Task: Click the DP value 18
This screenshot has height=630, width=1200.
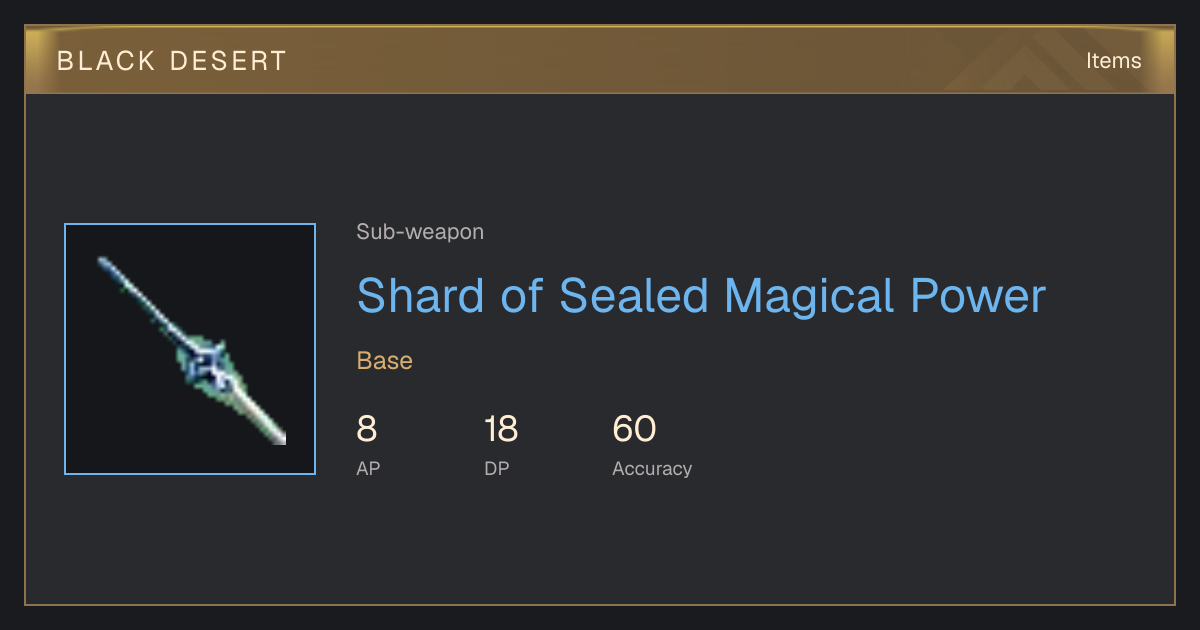Action: [501, 429]
